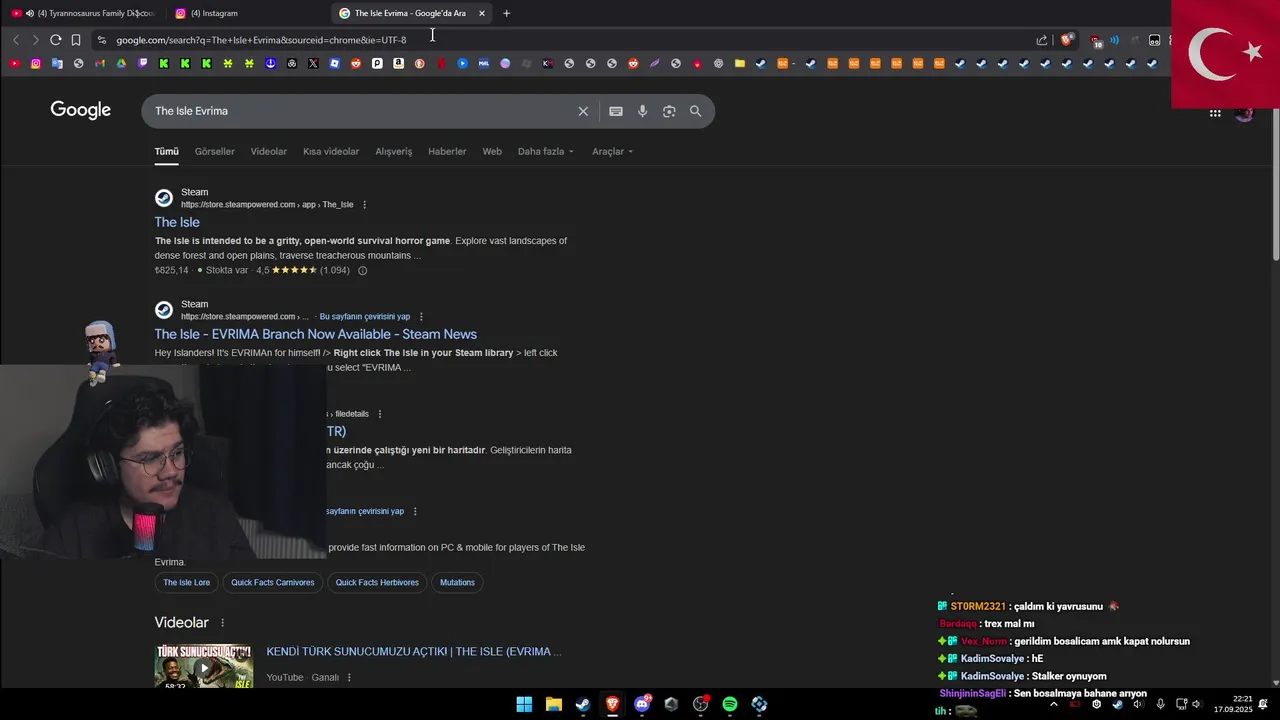The image size is (1280, 720).
Task: Clear the search query with X
Action: point(583,111)
